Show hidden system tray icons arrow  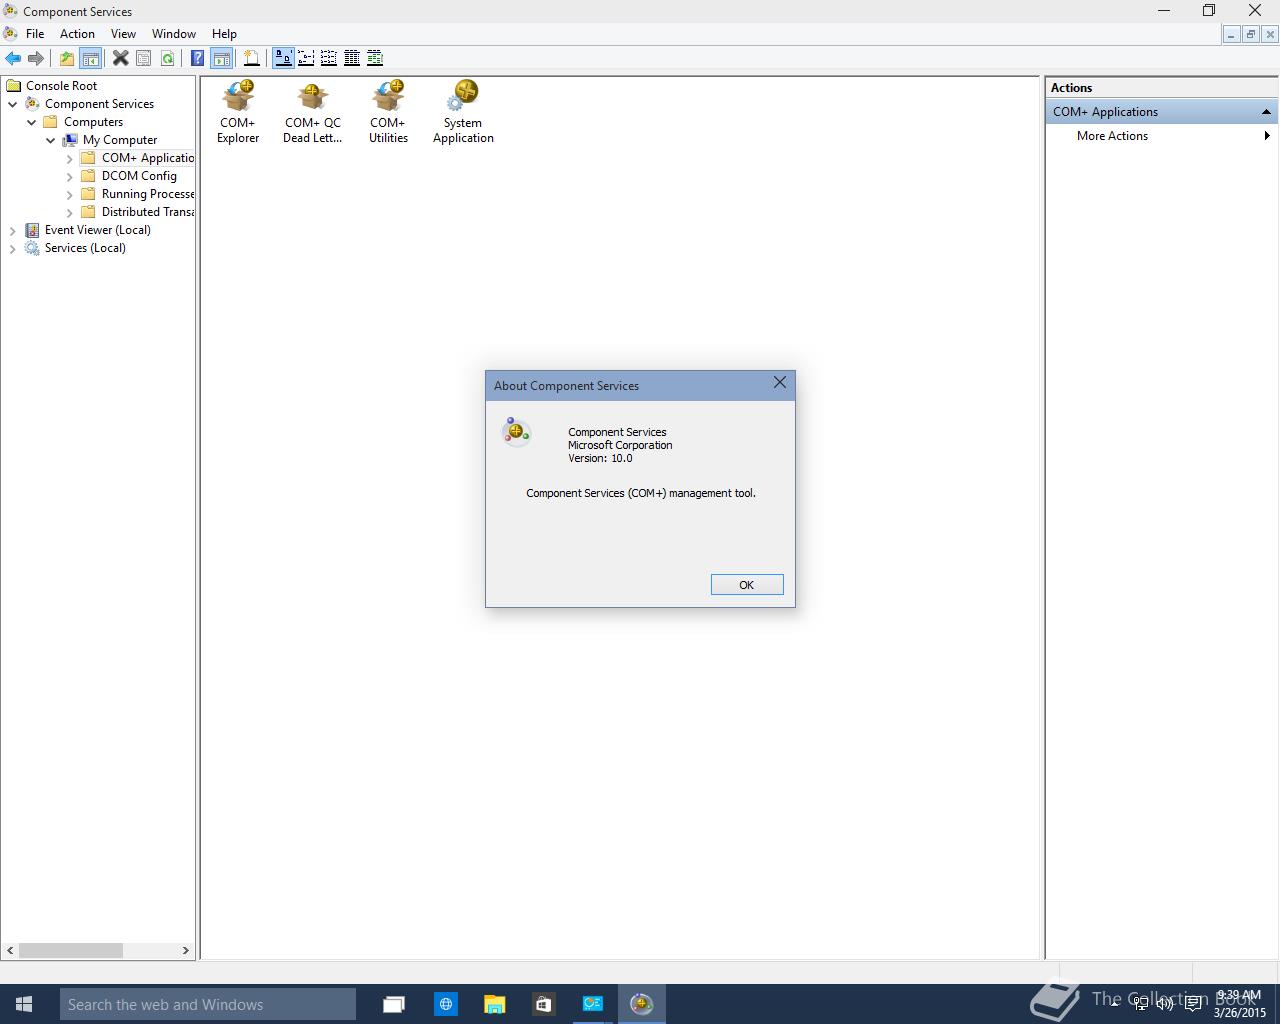(x=1113, y=1004)
